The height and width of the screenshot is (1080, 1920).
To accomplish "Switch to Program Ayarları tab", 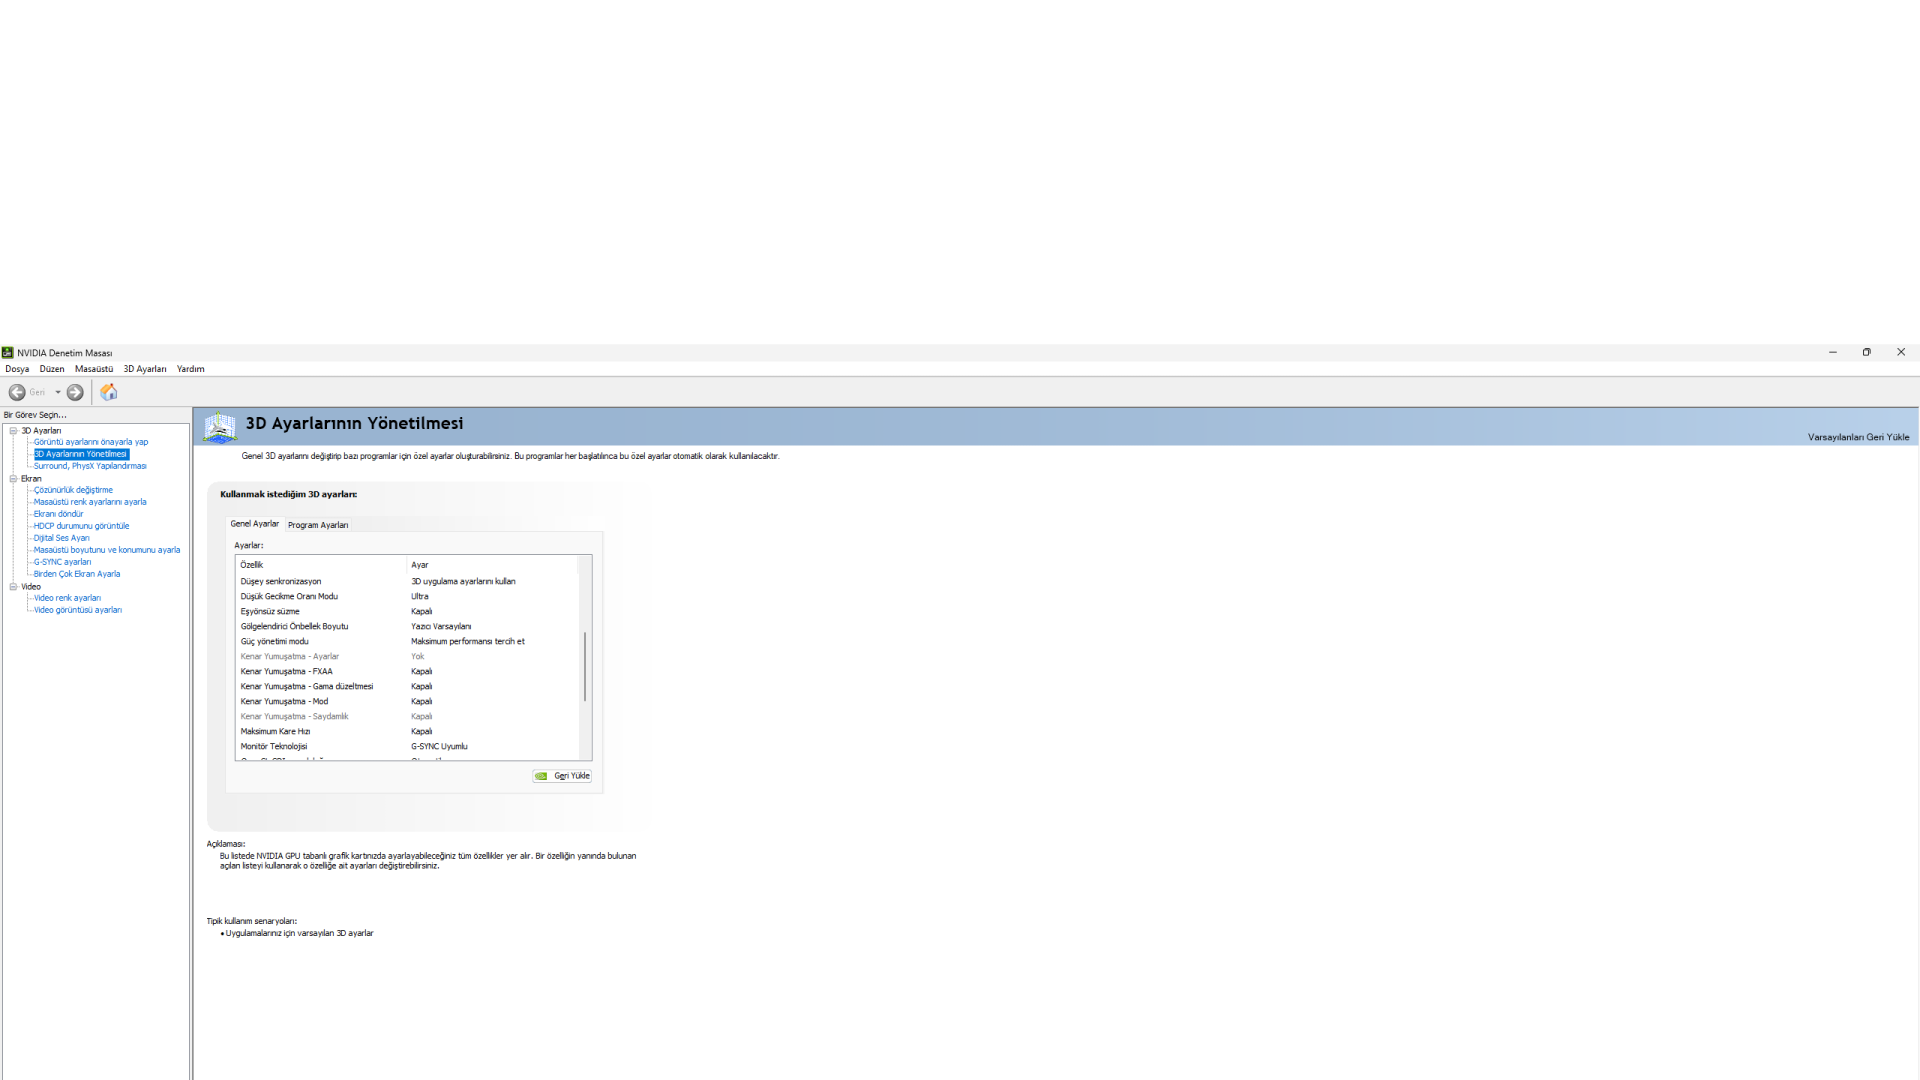I will 318,525.
